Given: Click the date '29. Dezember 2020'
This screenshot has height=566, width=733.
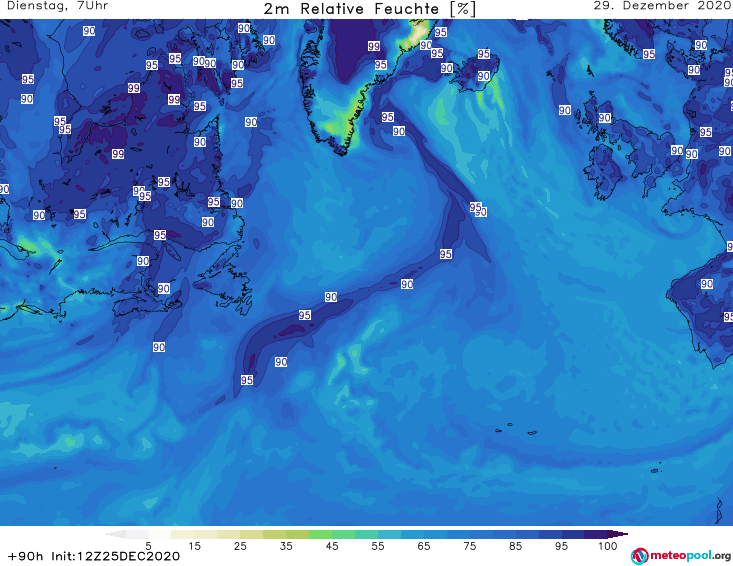Looking at the screenshot, I should (662, 6).
